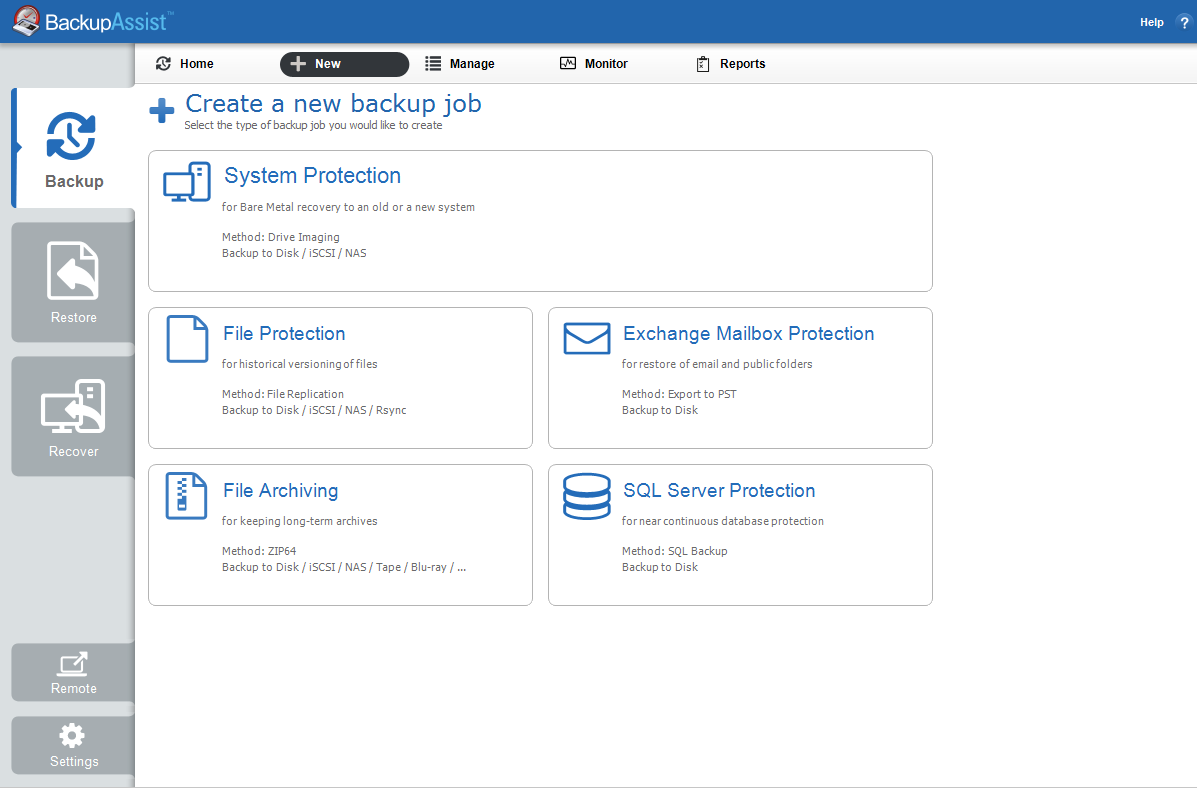Click the question mark help icon

point(1184,22)
